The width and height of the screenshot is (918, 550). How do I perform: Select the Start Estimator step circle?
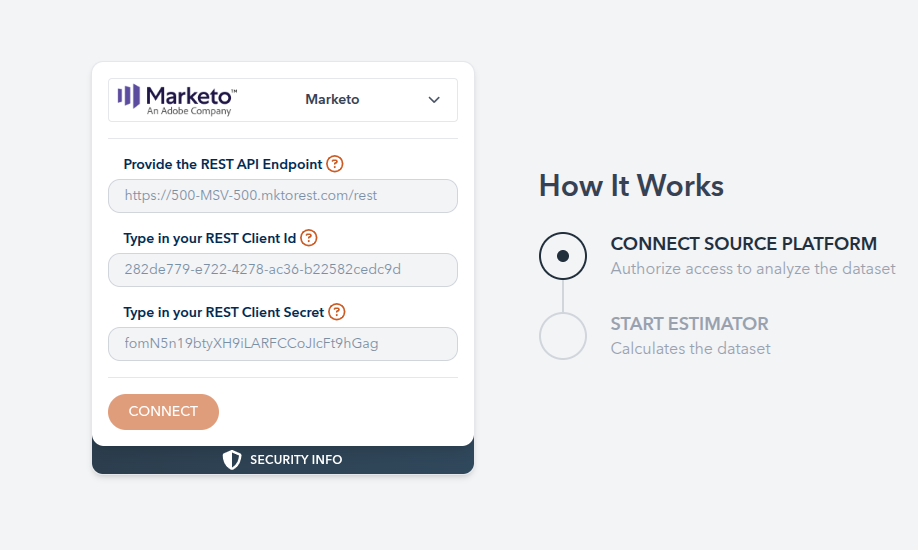coord(563,335)
